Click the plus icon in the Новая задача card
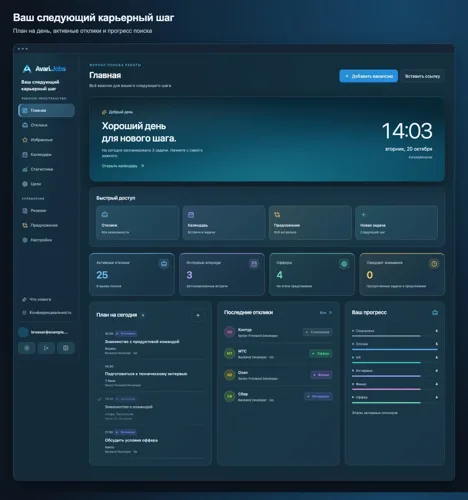 pos(364,214)
